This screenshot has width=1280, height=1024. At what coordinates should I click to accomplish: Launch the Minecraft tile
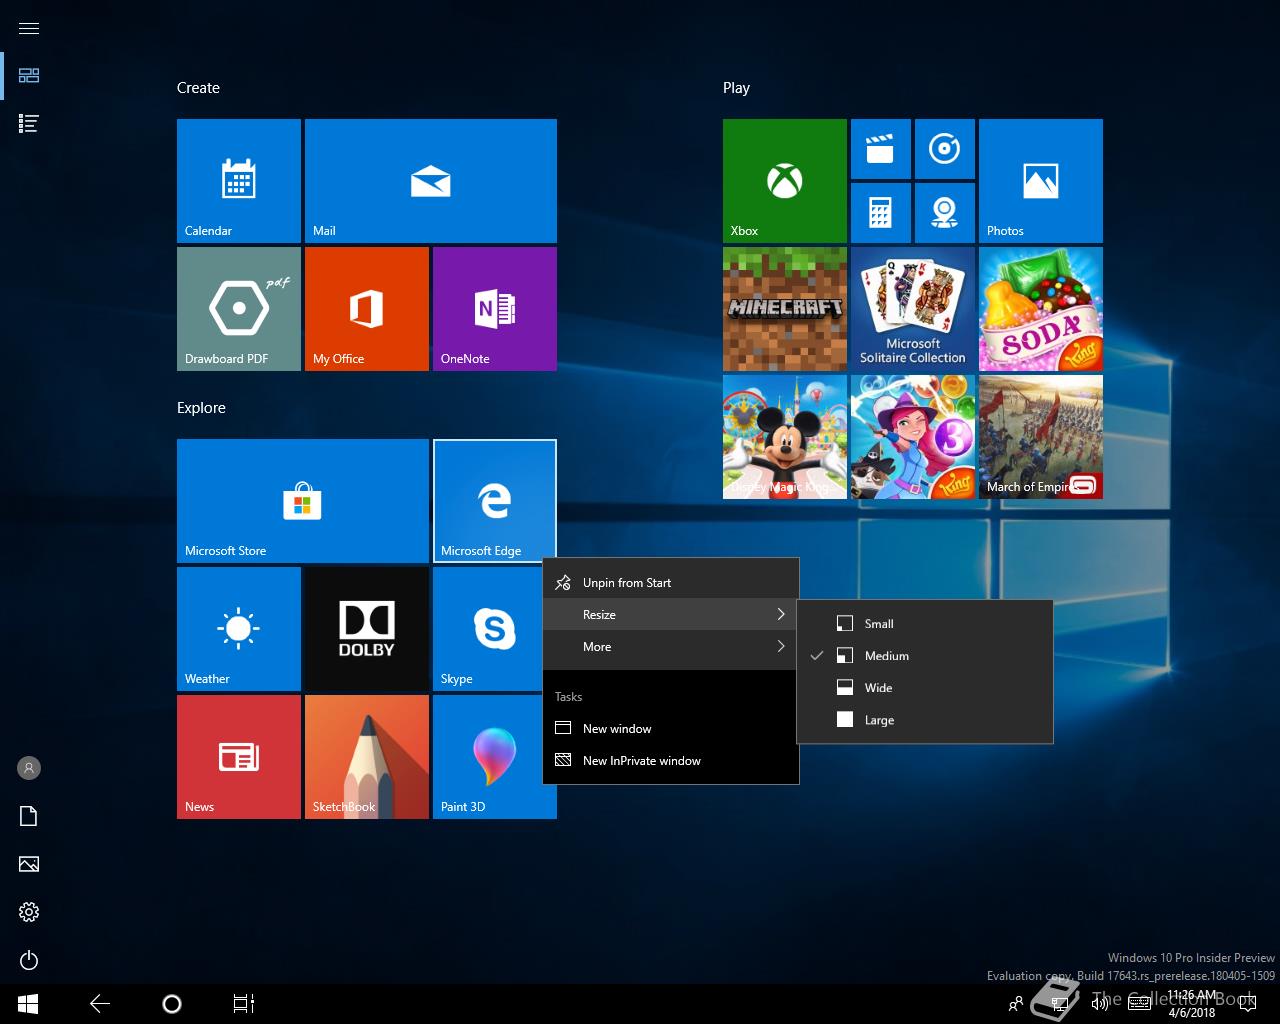pos(785,309)
